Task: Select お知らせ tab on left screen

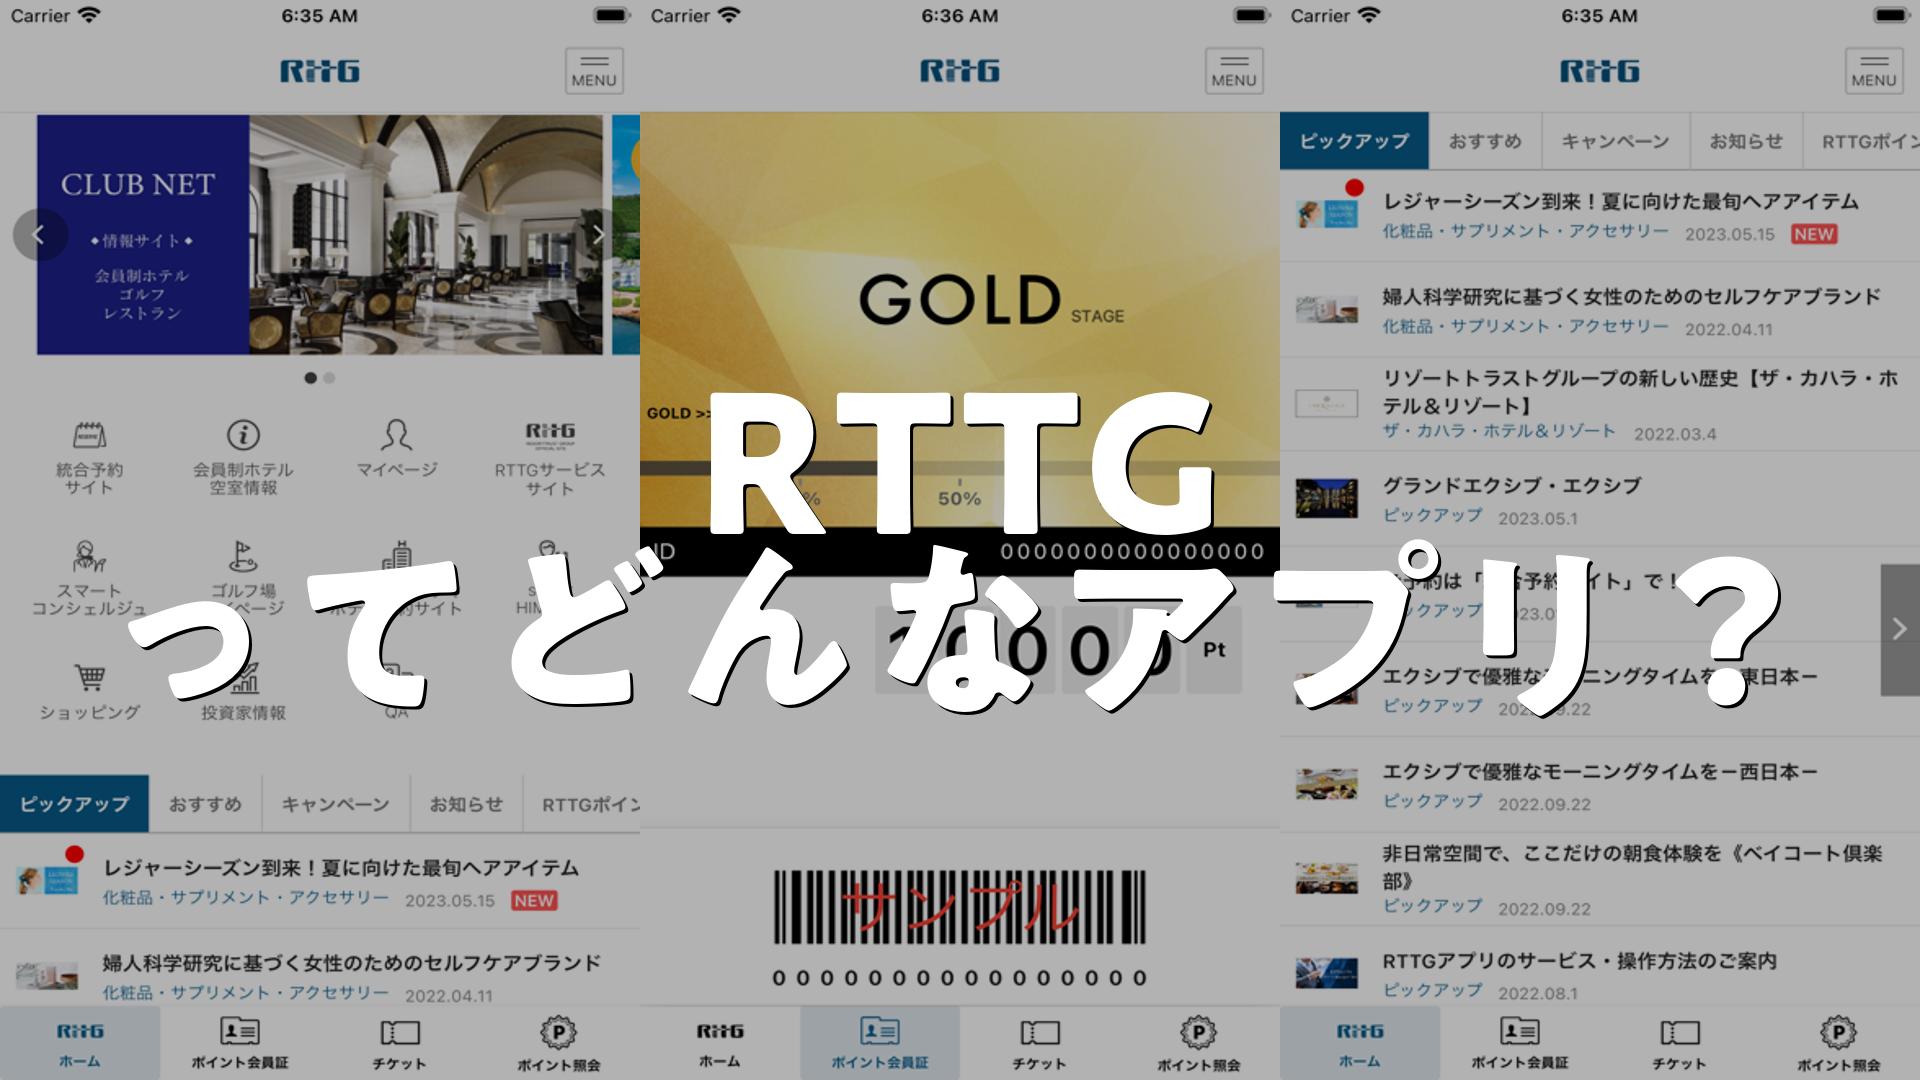Action: pos(466,804)
